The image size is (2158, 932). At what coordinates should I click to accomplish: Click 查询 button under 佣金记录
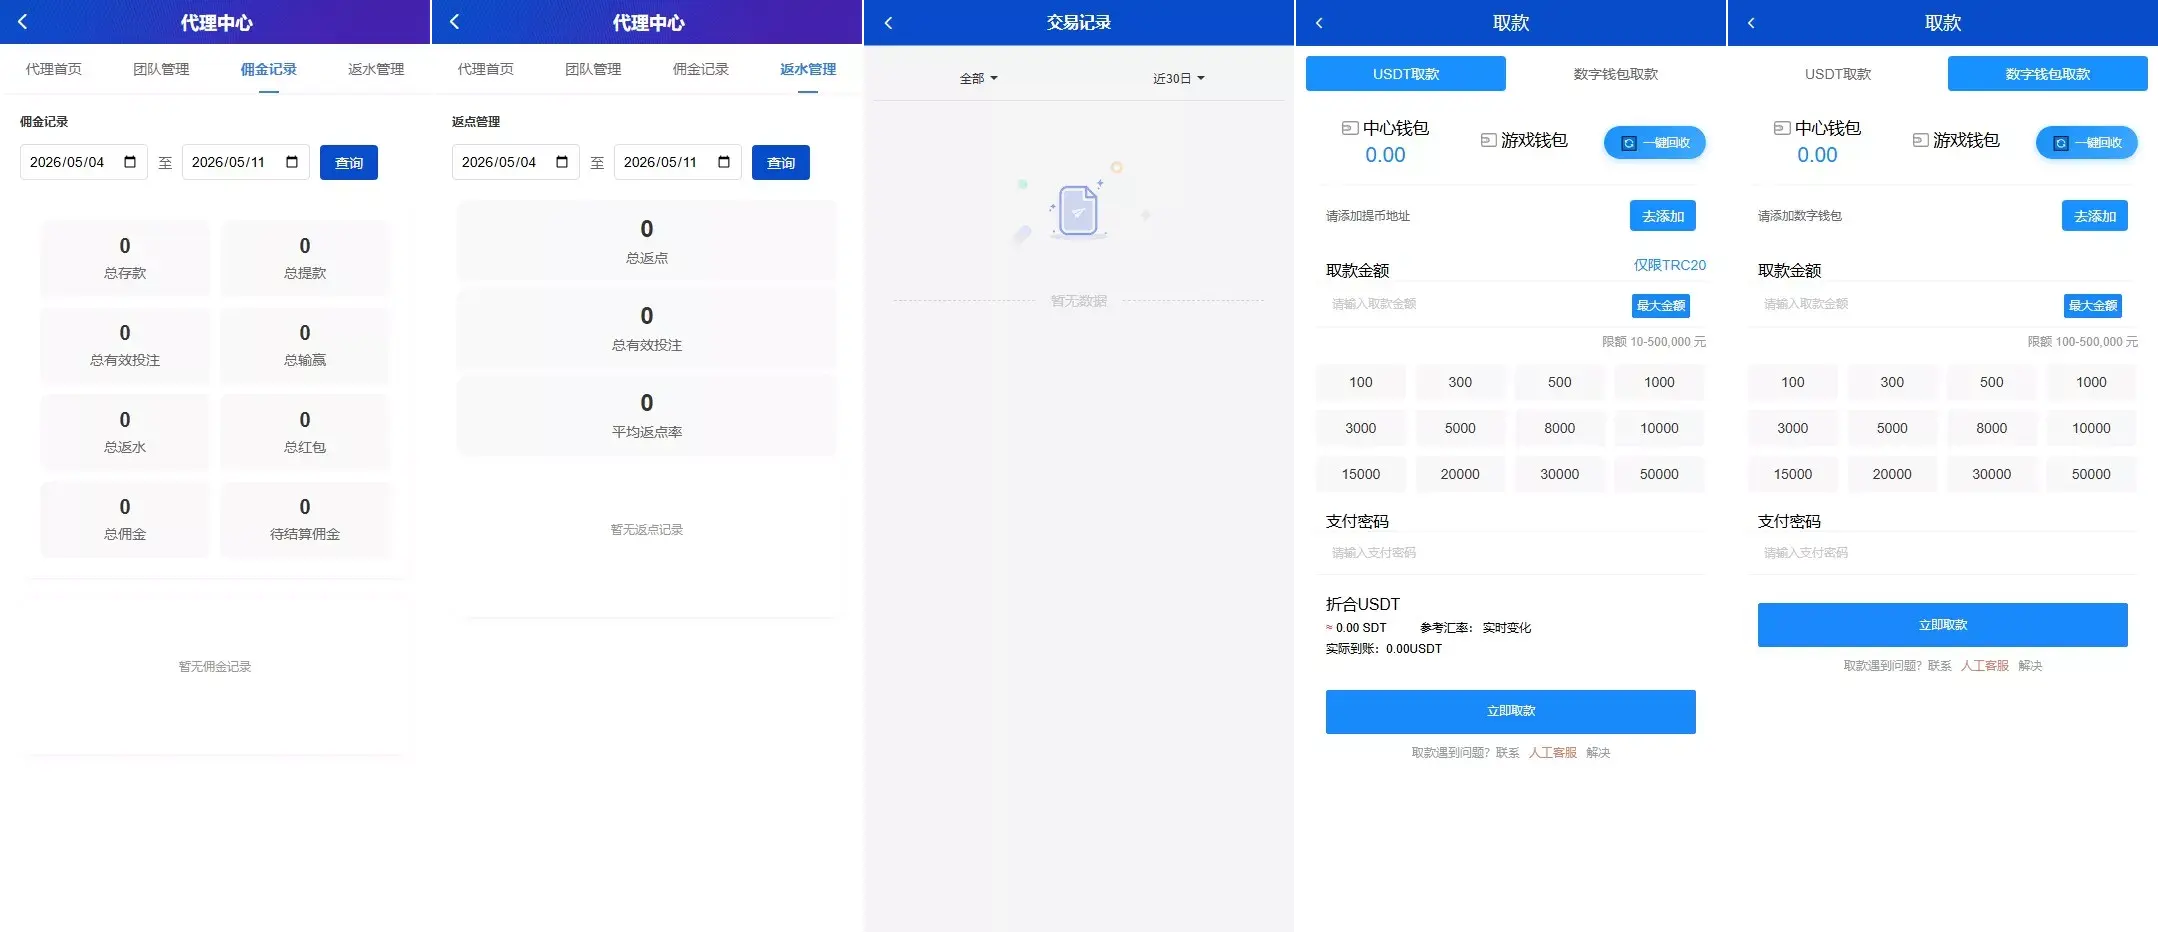(x=349, y=162)
